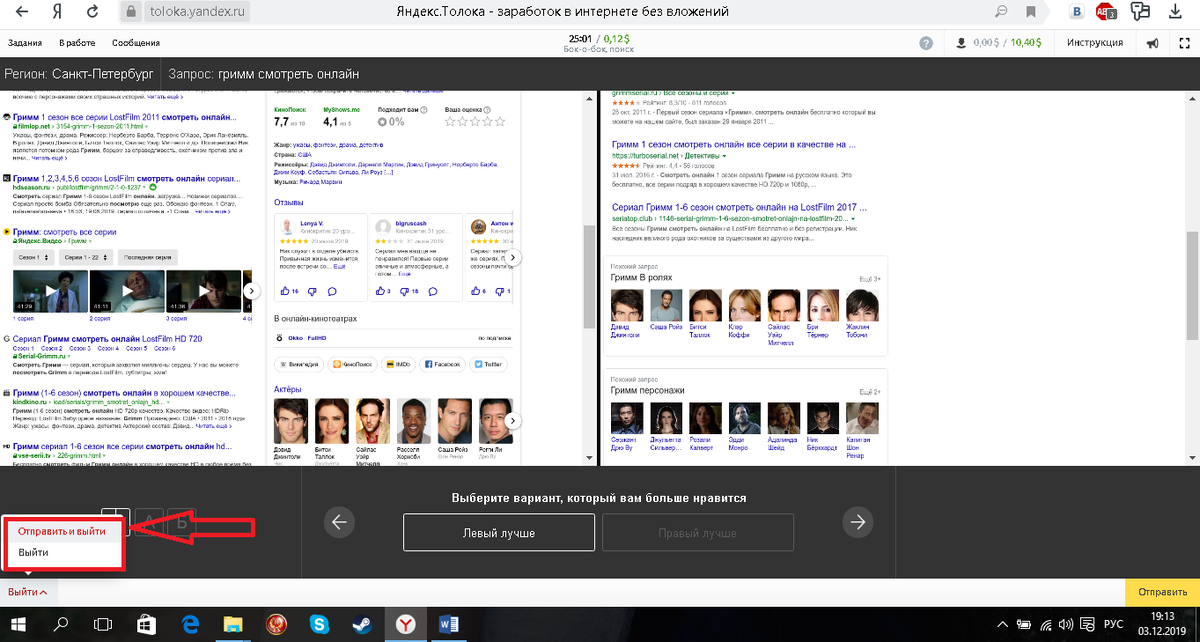Go to previous task with left arrow
Image resolution: width=1200 pixels, height=642 pixels.
coord(338,521)
